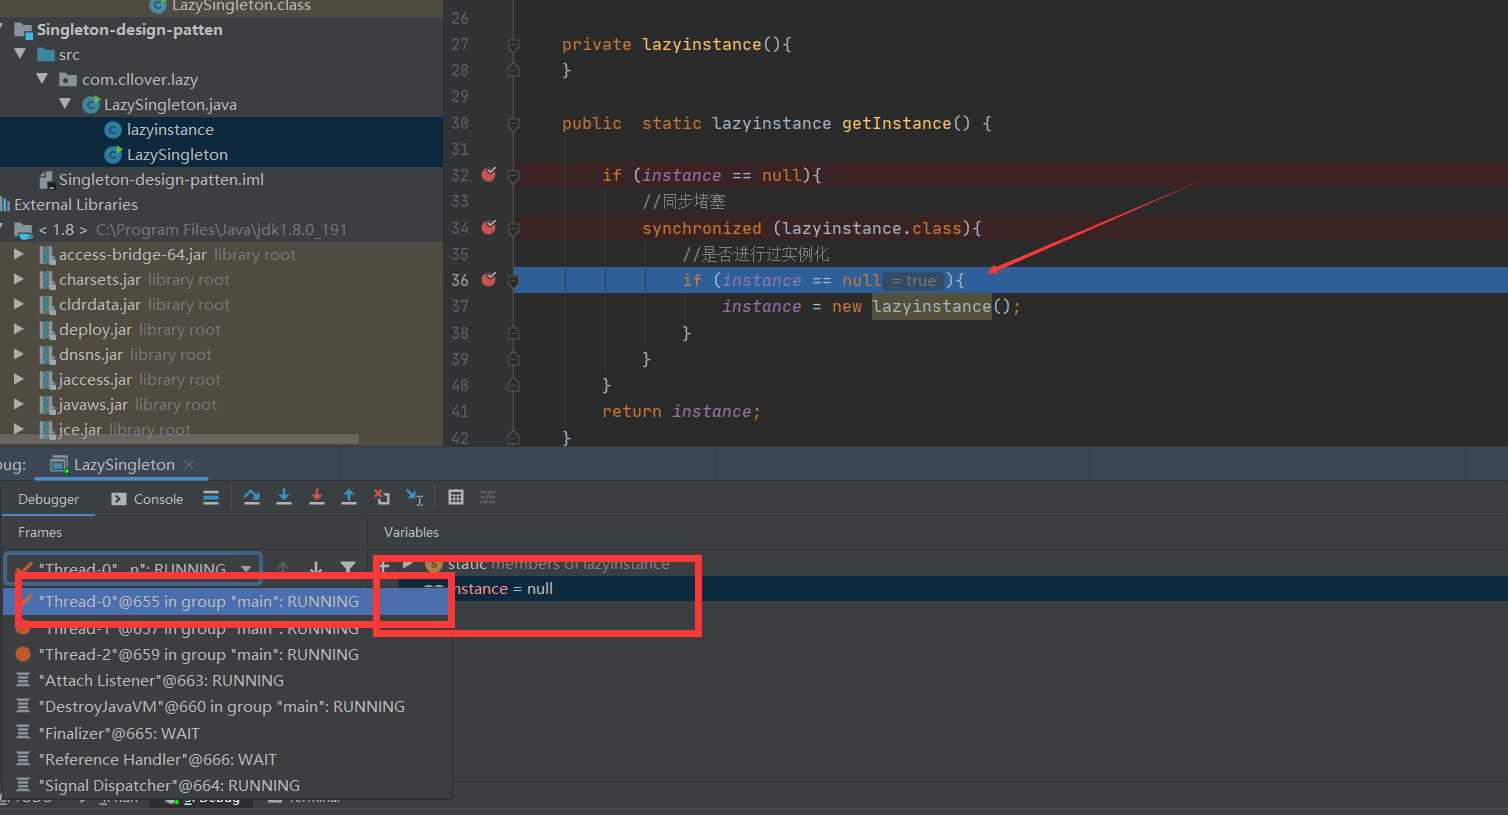Image resolution: width=1508 pixels, height=815 pixels.
Task: Select Singleton-design-patten.iml file
Action: 221,180
